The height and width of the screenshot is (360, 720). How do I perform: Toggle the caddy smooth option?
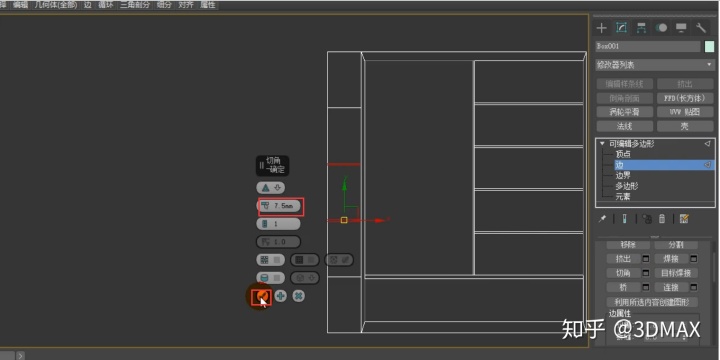point(270,278)
